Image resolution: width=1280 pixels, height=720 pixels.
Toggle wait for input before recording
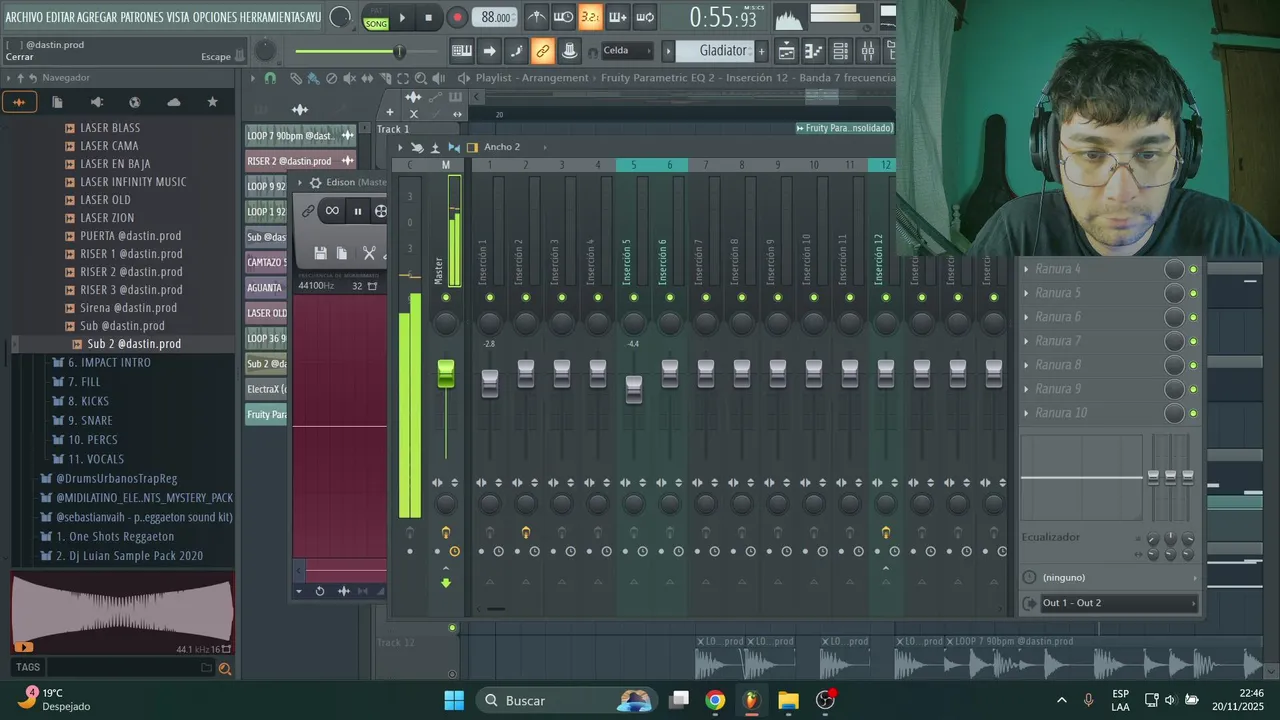[564, 17]
